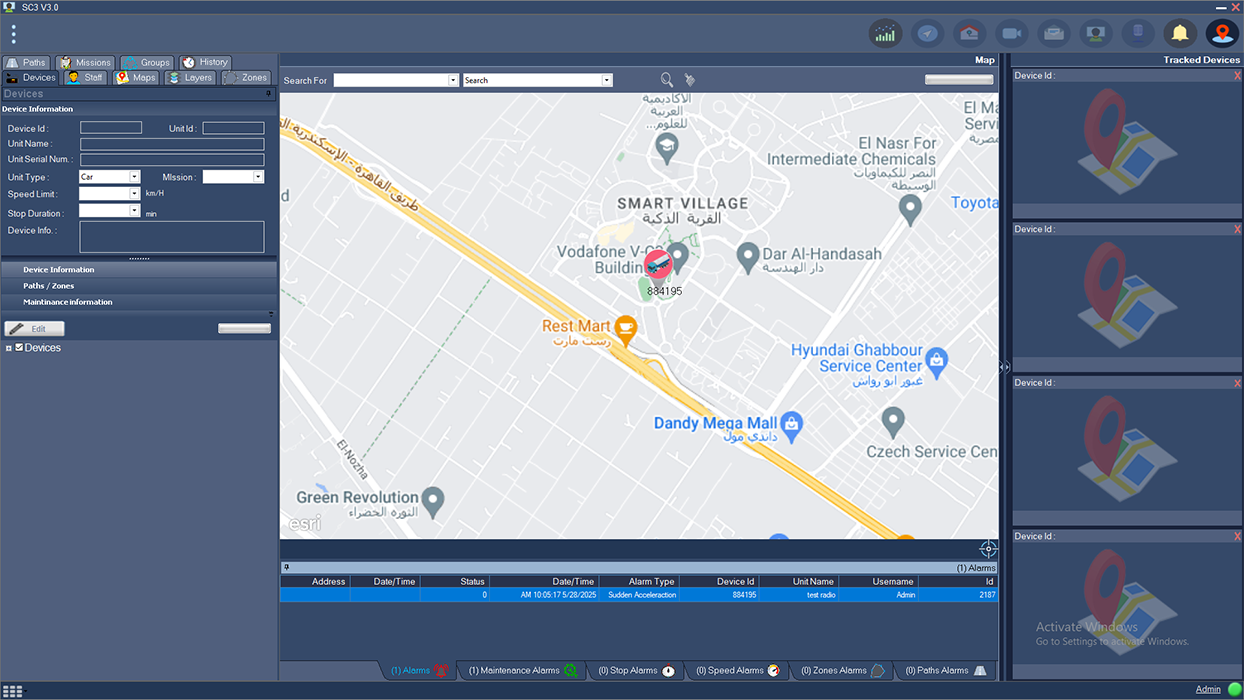Screen dimensions: 1244x700
Task: Pin the Devices panel with pushpin icon
Action: point(268,94)
